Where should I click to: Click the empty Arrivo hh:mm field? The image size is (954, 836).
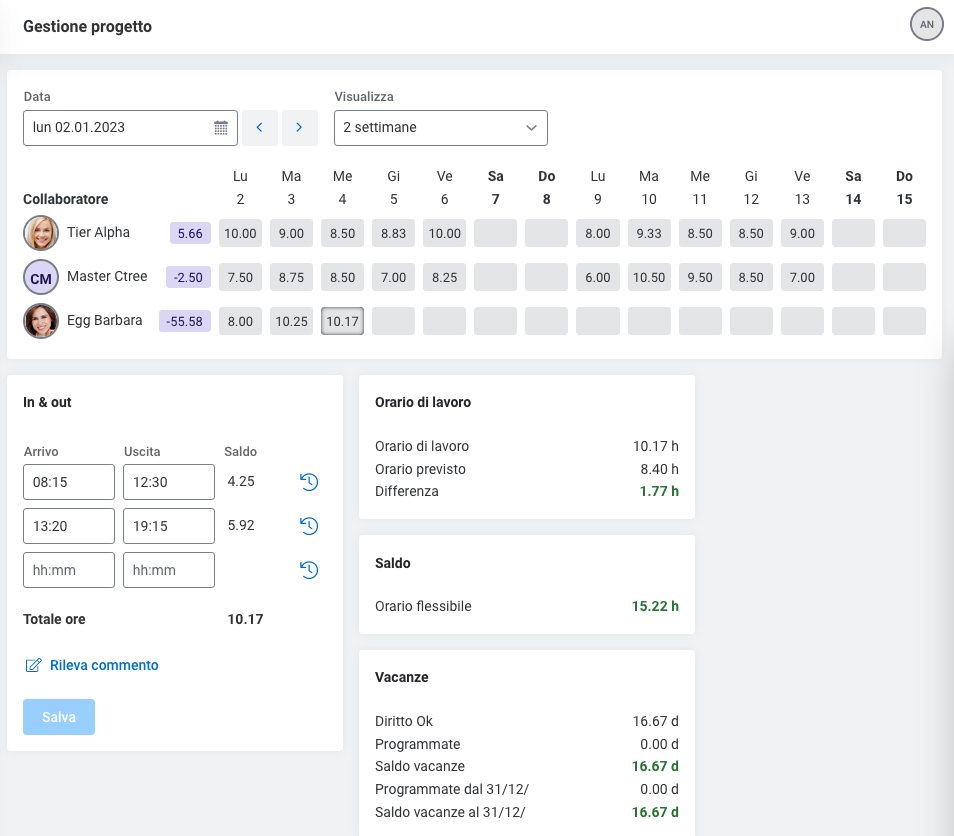(69, 570)
